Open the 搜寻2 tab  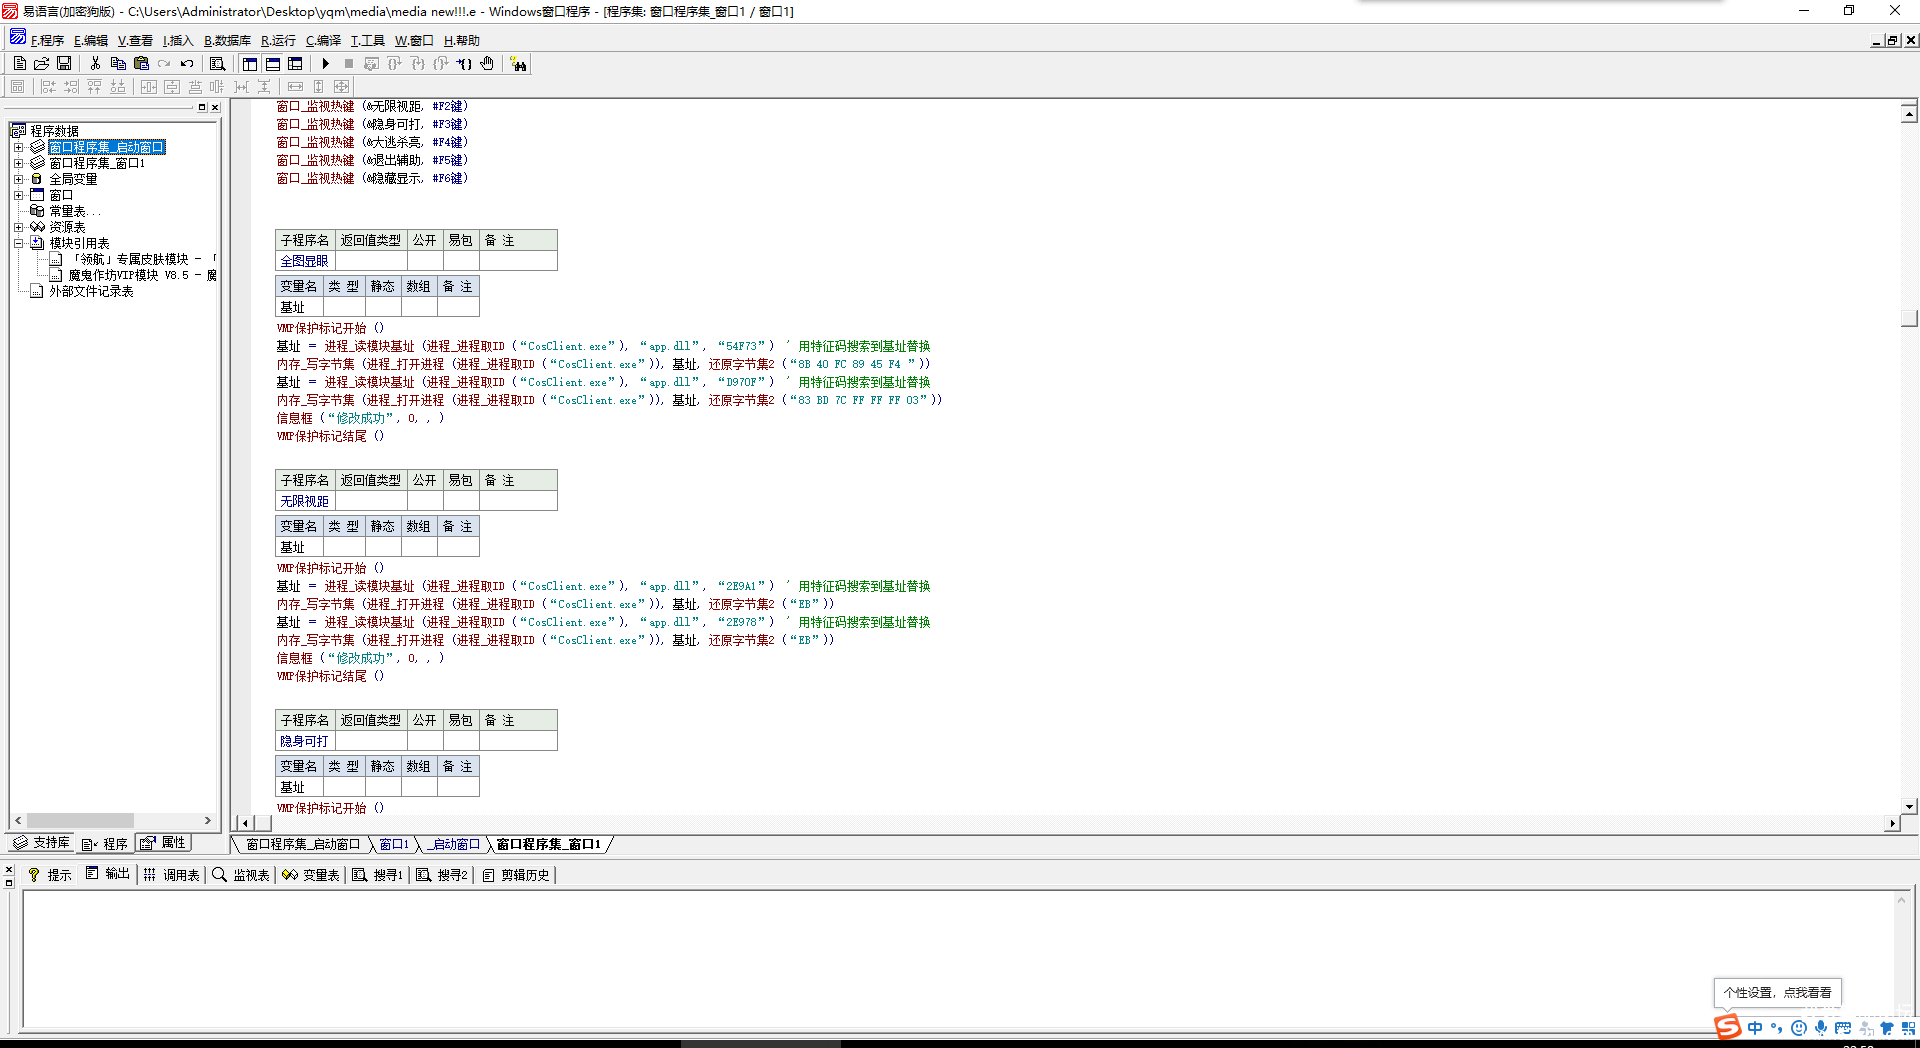pyautogui.click(x=443, y=875)
